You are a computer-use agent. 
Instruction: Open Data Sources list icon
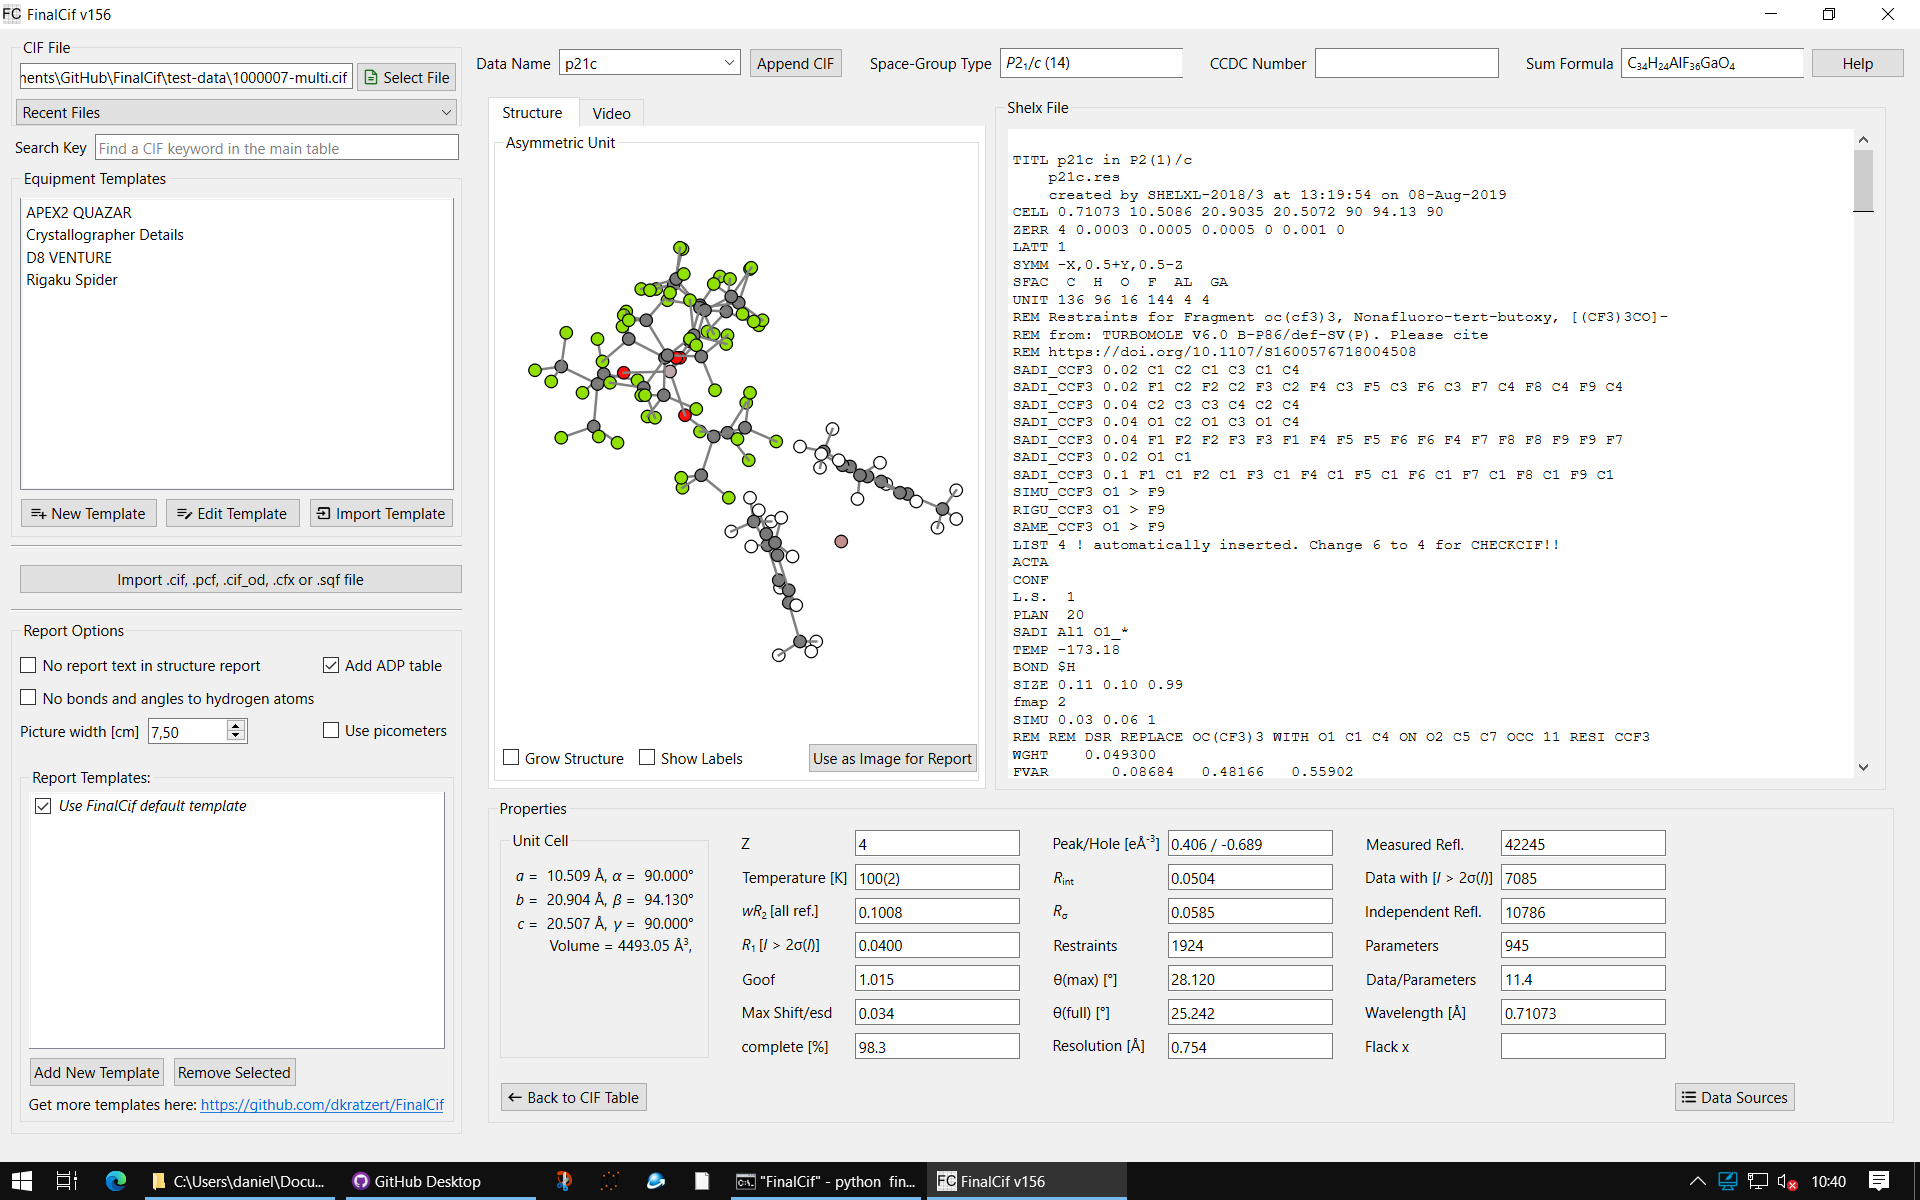(1689, 1098)
